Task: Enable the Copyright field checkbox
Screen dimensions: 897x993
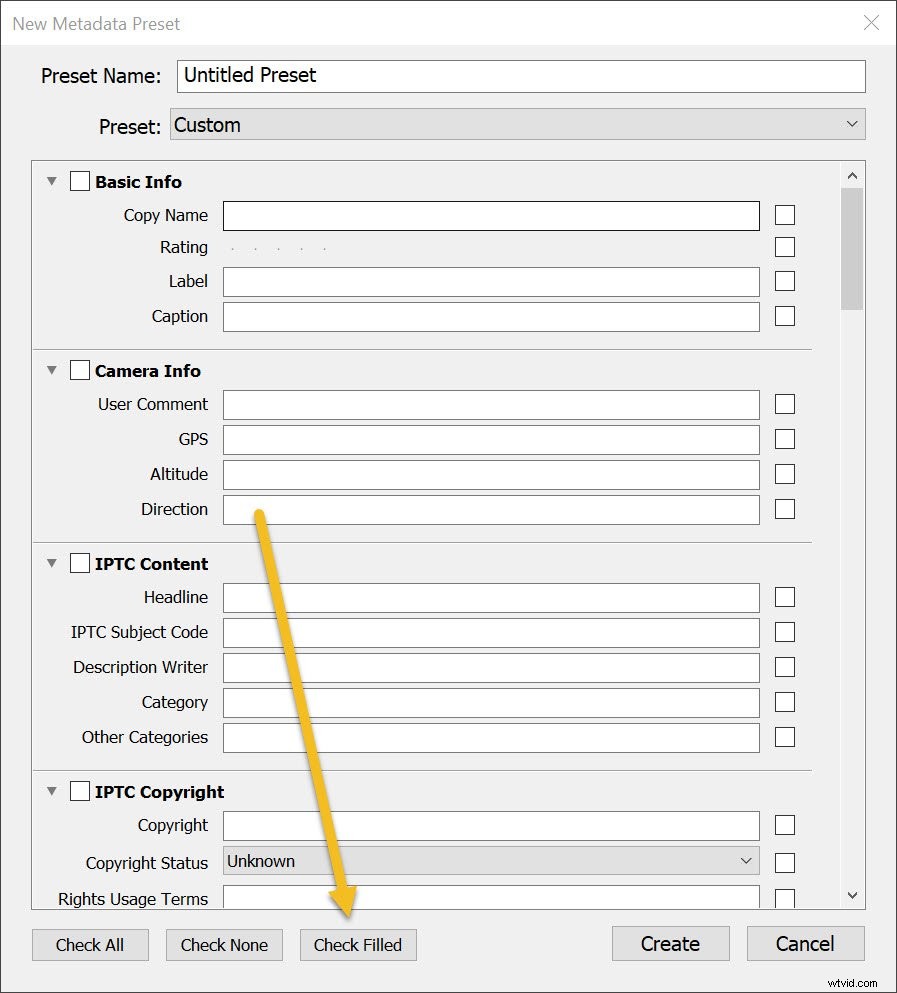Action: (x=784, y=824)
